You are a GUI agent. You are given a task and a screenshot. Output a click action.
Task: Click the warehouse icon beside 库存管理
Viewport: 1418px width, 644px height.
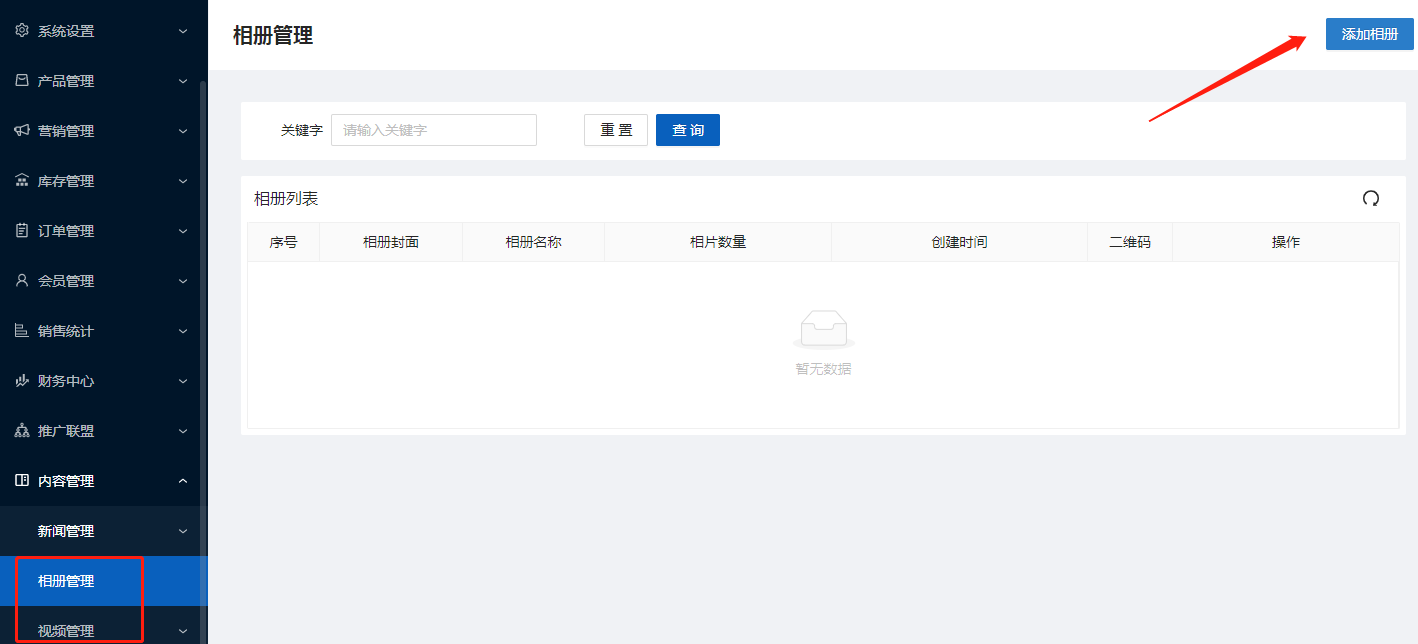[x=22, y=181]
